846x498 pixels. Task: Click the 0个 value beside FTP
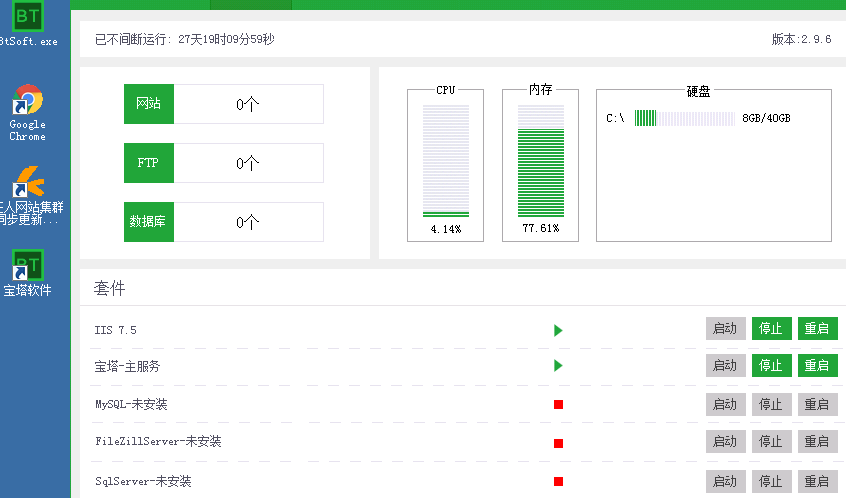(x=248, y=163)
